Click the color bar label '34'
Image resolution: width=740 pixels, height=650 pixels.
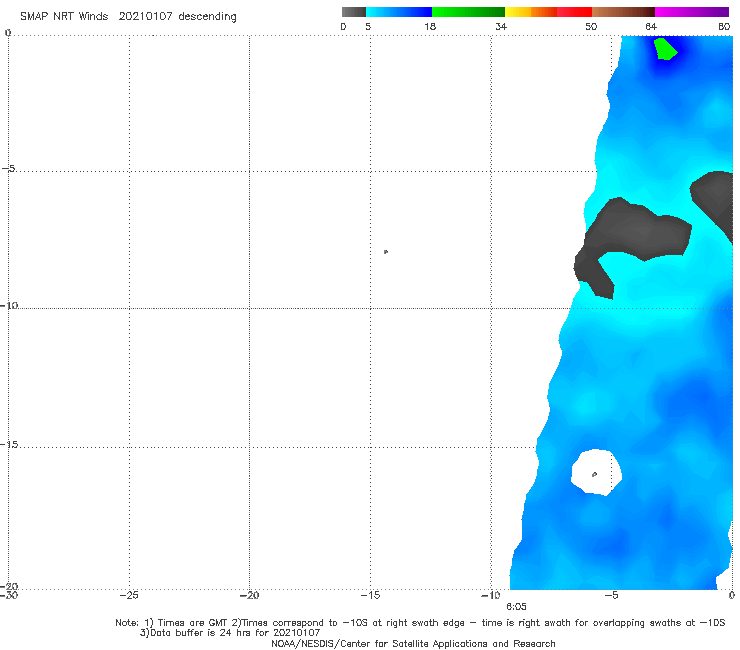click(x=501, y=26)
